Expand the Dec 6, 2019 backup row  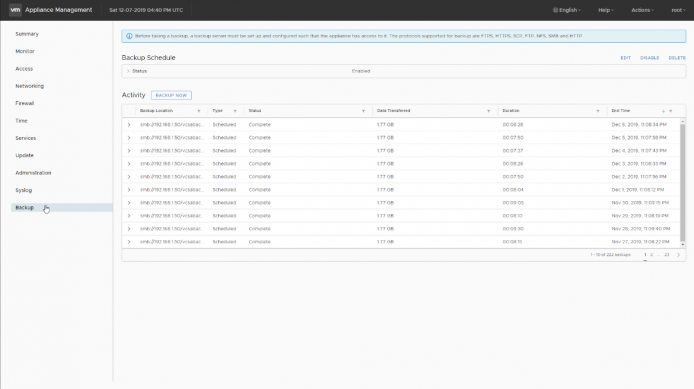[129, 125]
